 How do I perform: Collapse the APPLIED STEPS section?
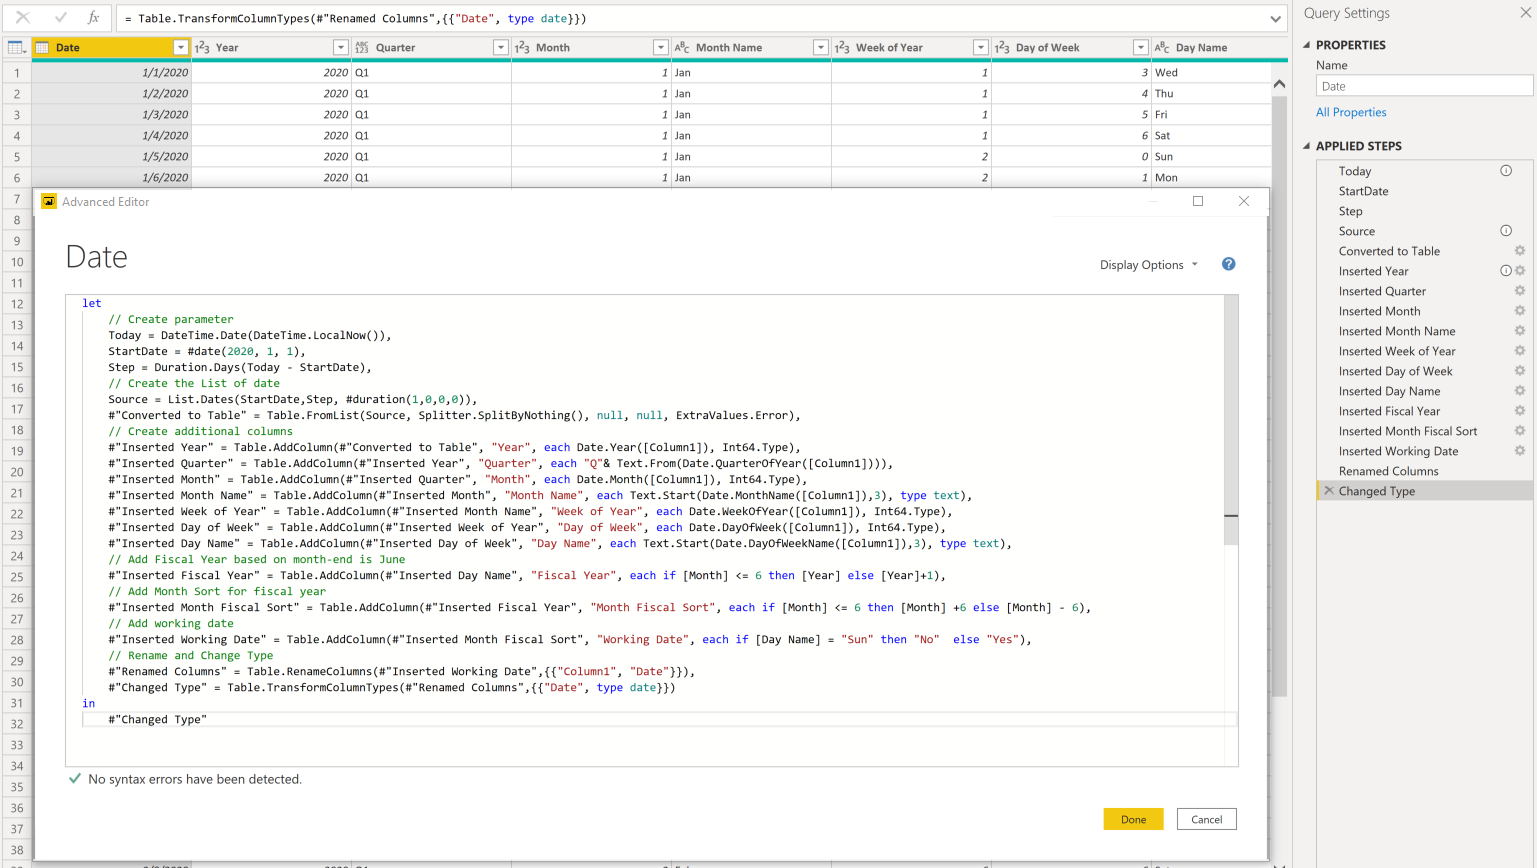(1306, 146)
